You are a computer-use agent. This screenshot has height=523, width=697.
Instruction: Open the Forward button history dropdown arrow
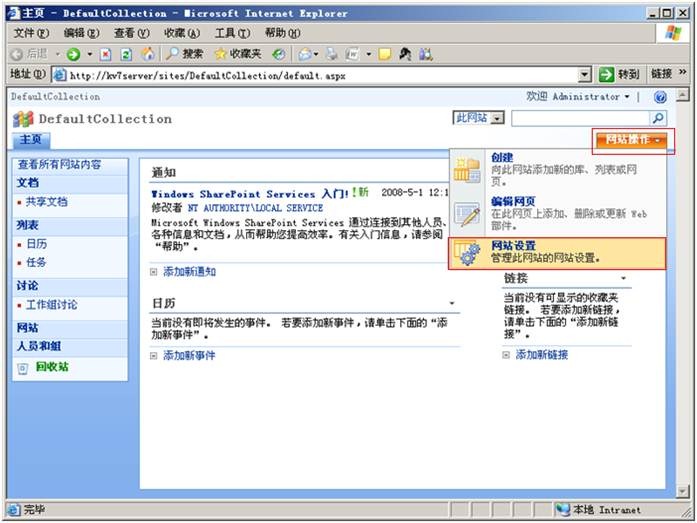(x=89, y=55)
